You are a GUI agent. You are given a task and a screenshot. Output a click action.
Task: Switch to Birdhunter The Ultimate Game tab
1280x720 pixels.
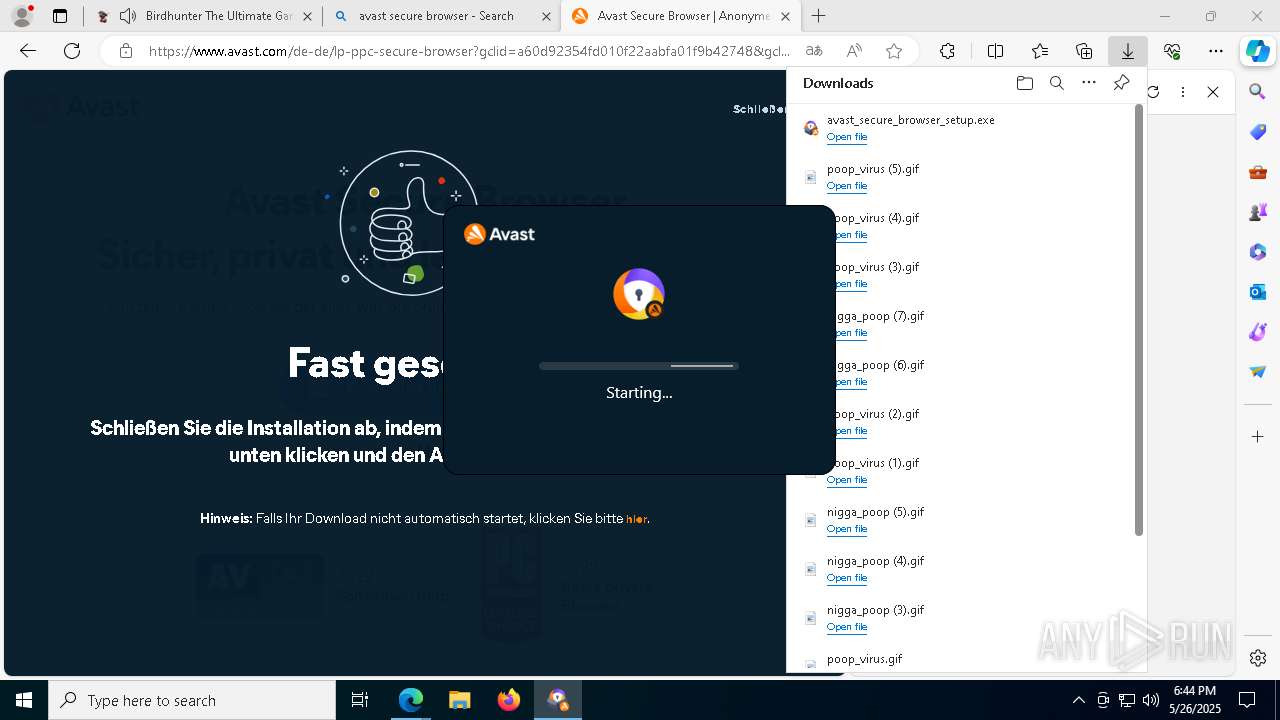203,16
